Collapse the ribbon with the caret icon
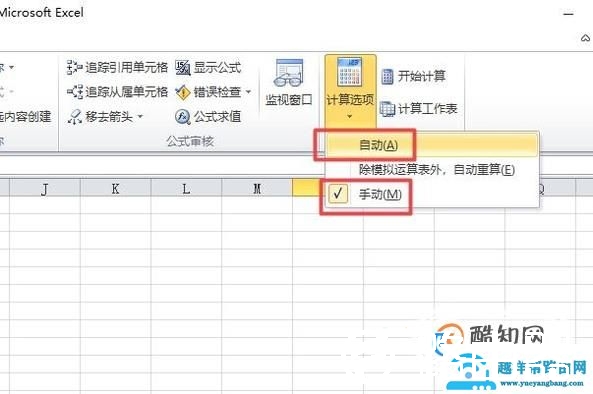This screenshot has height=394, width=593. [x=585, y=38]
